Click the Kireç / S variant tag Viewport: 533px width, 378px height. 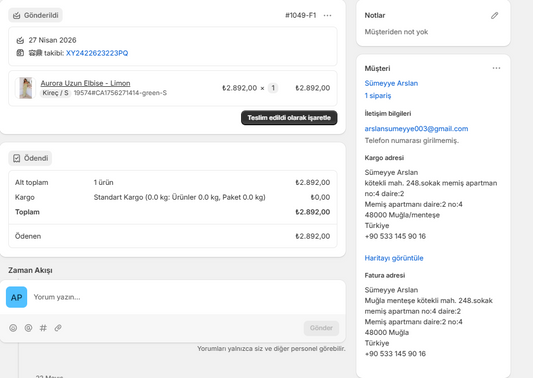(55, 93)
